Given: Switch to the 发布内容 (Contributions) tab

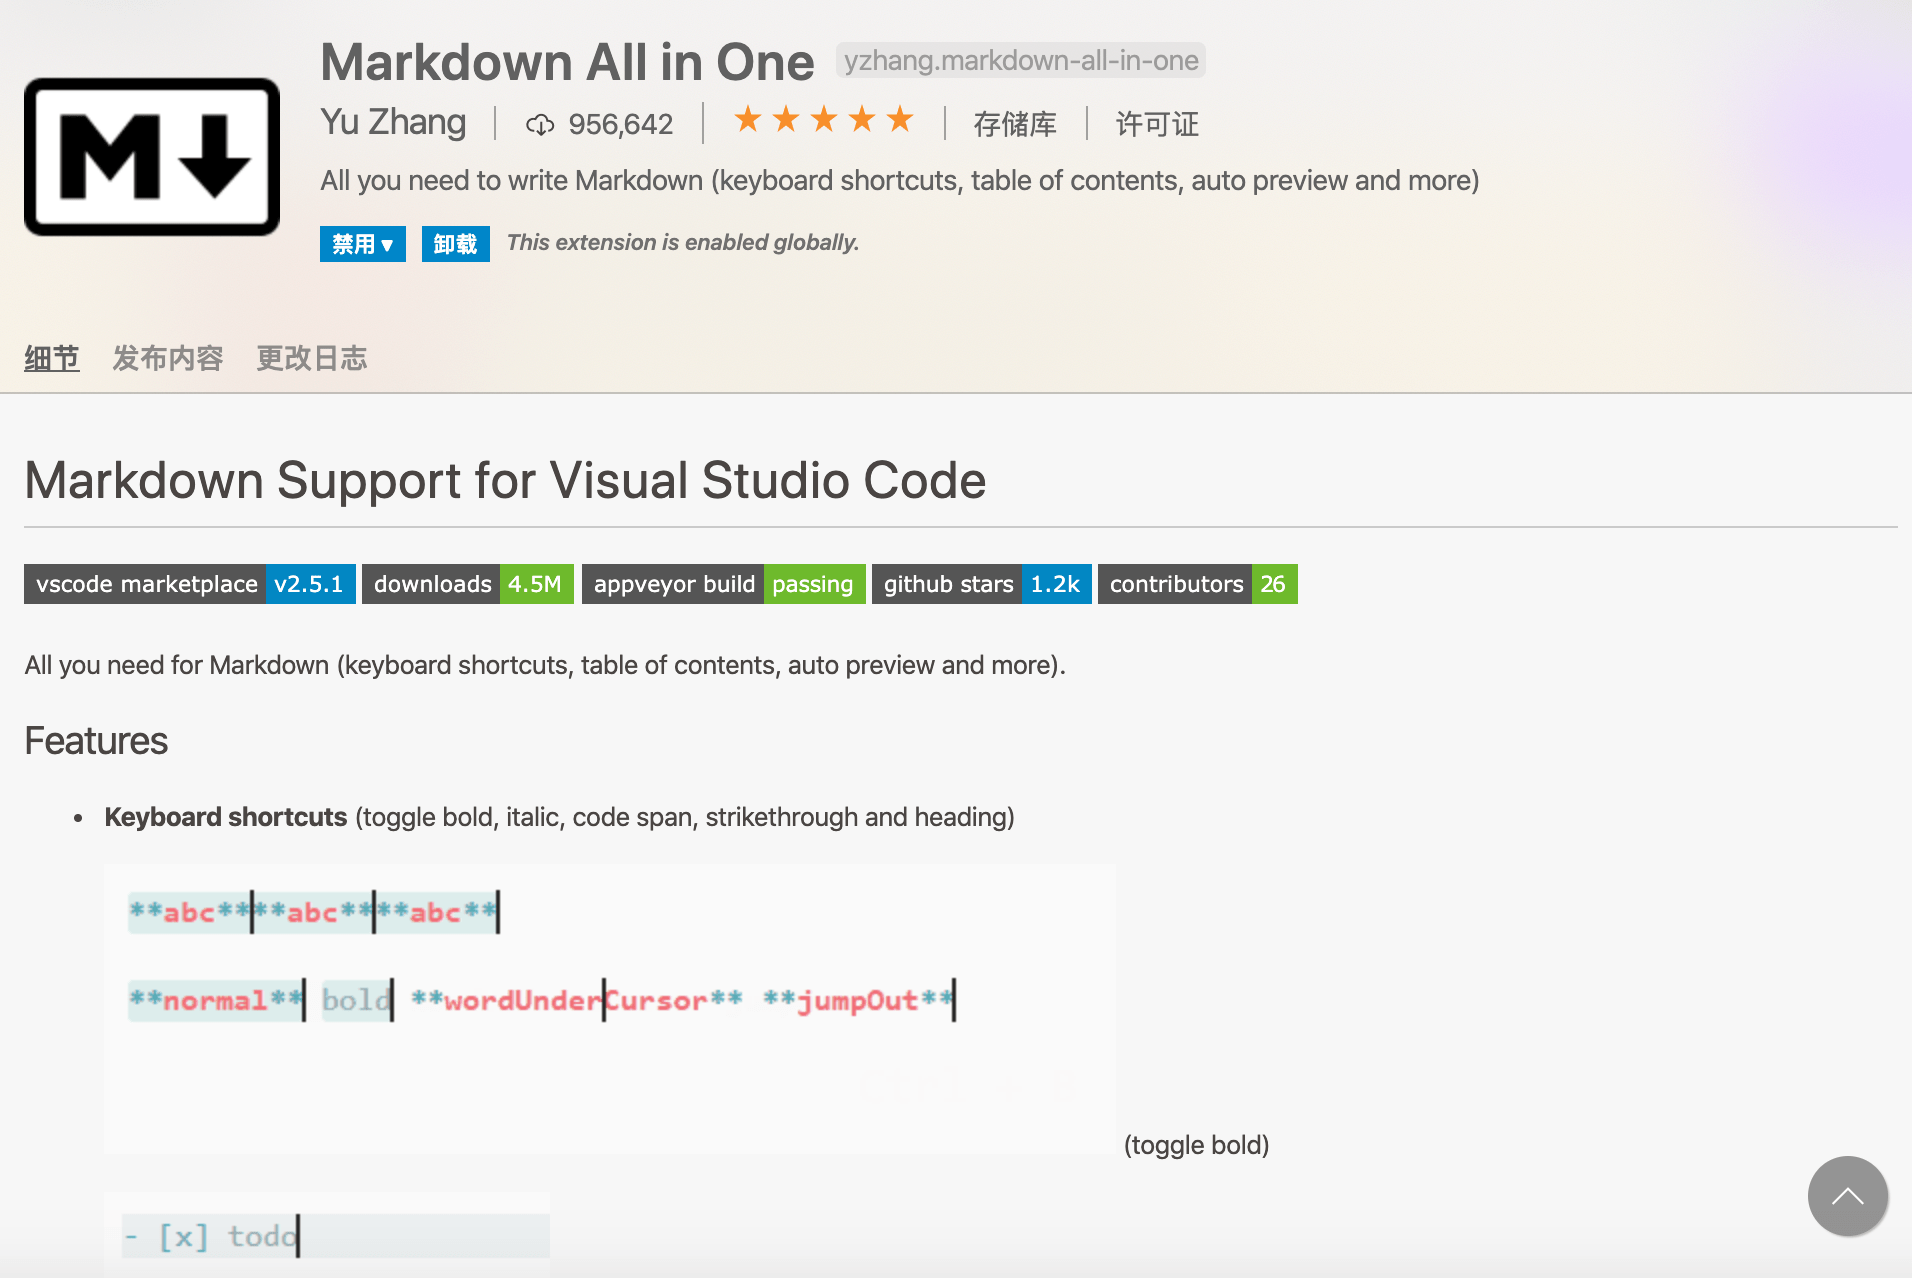Looking at the screenshot, I should click(168, 358).
